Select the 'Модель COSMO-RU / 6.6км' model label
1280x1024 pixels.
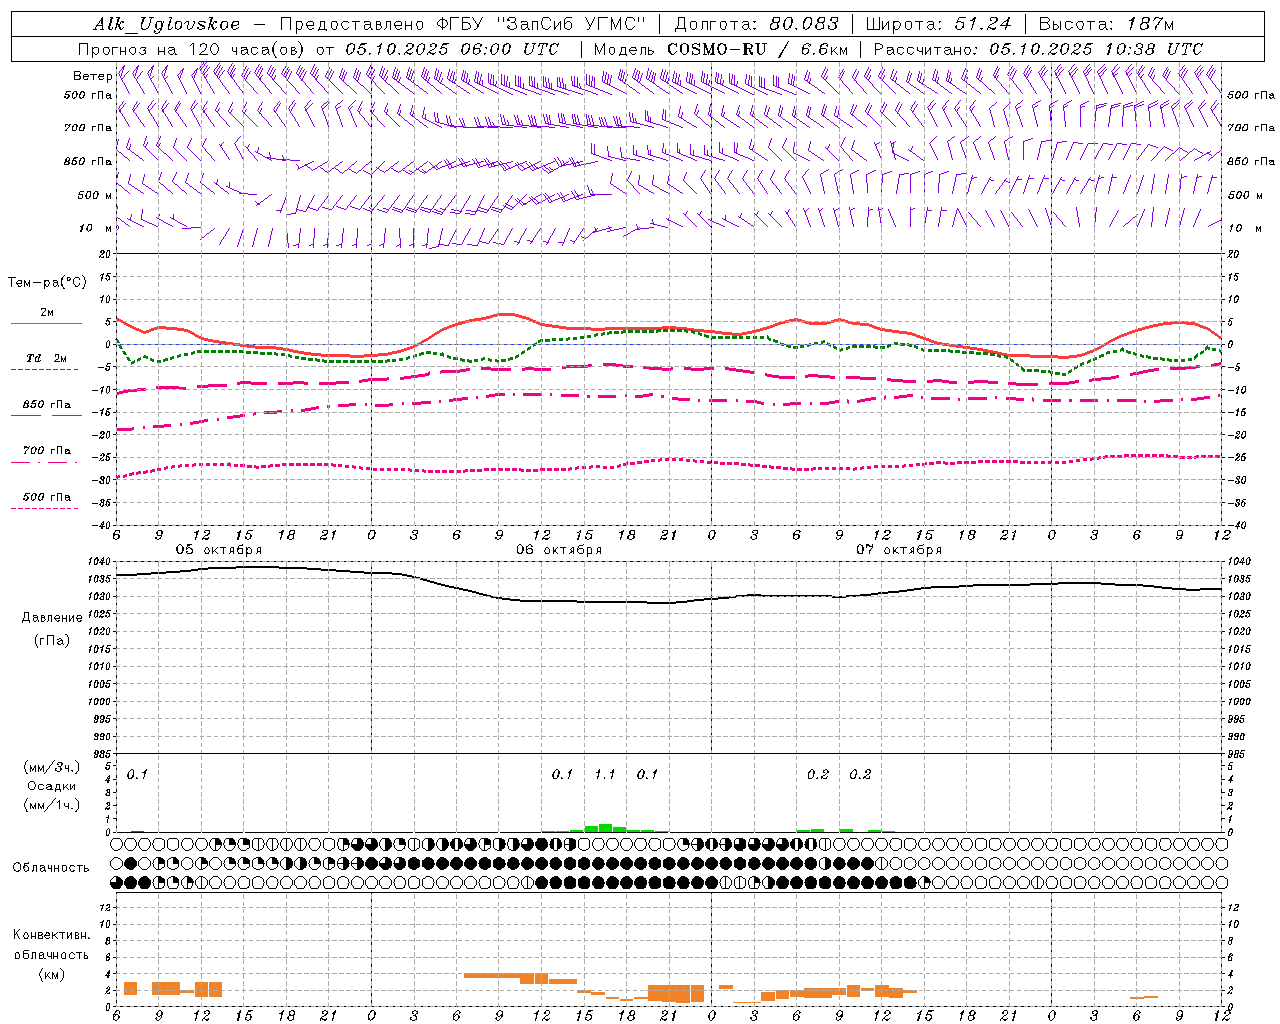pyautogui.click(x=721, y=48)
